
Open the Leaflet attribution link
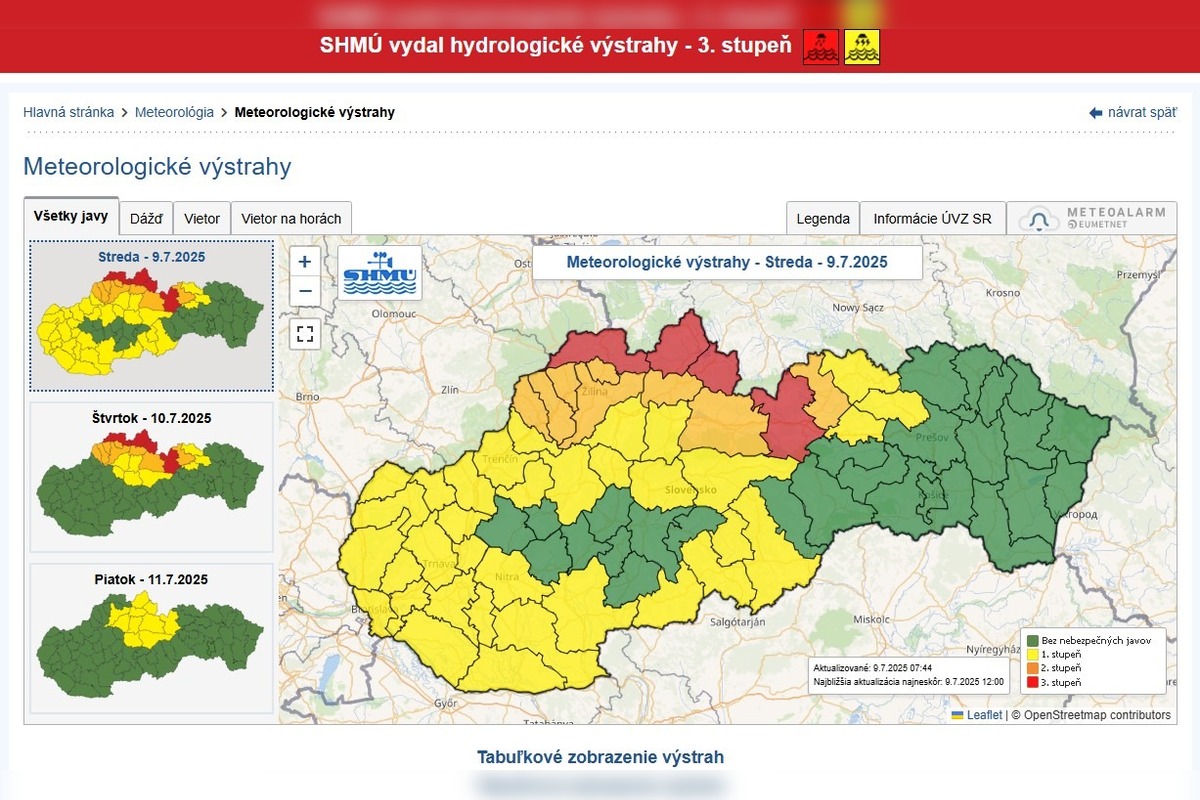(984, 715)
